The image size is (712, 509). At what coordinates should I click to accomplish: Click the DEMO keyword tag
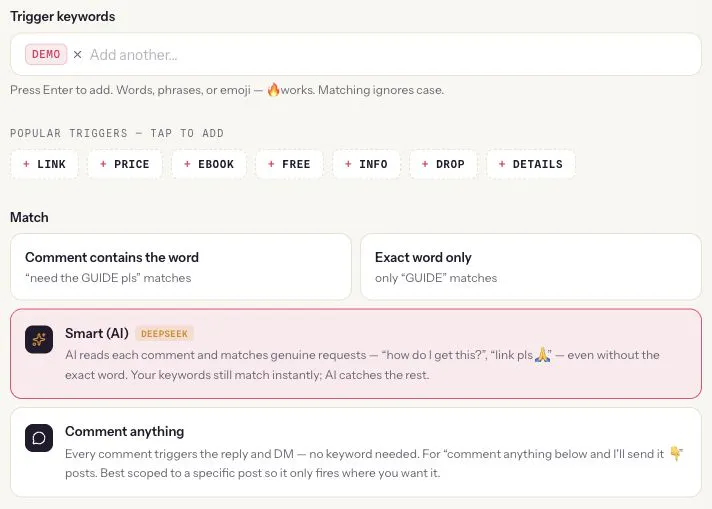(46, 54)
